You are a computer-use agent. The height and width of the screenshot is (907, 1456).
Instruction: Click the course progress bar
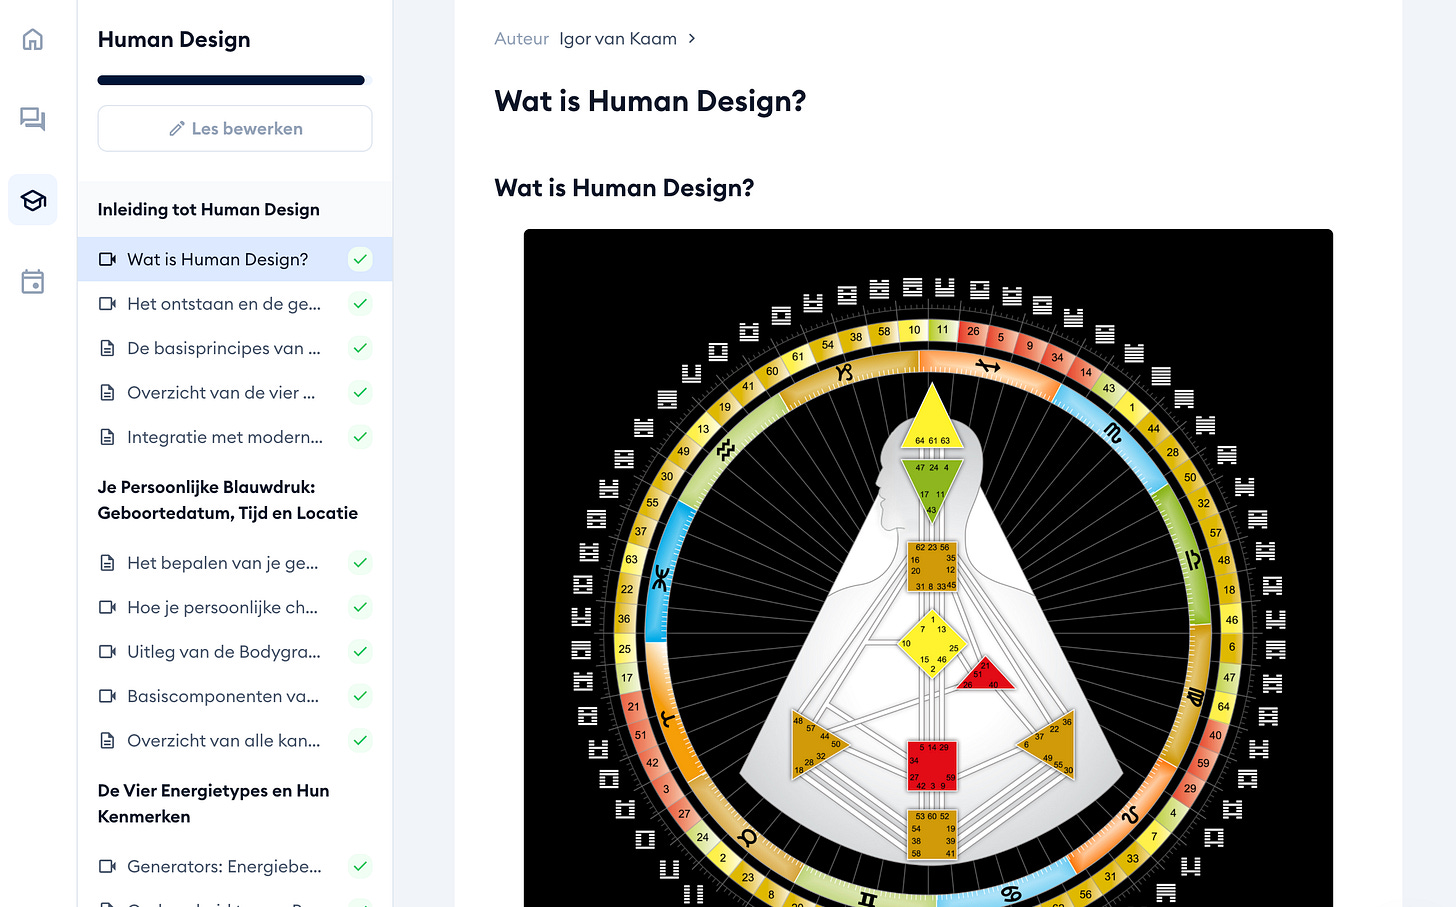[235, 80]
